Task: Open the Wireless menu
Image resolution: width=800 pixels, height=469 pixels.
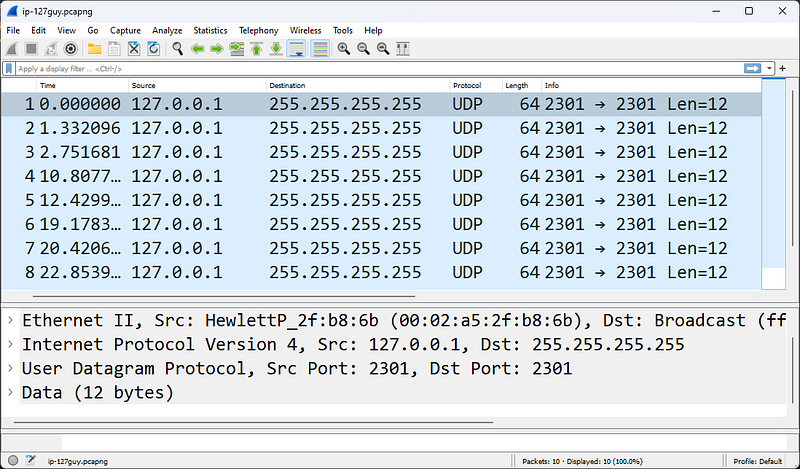Action: tap(306, 31)
